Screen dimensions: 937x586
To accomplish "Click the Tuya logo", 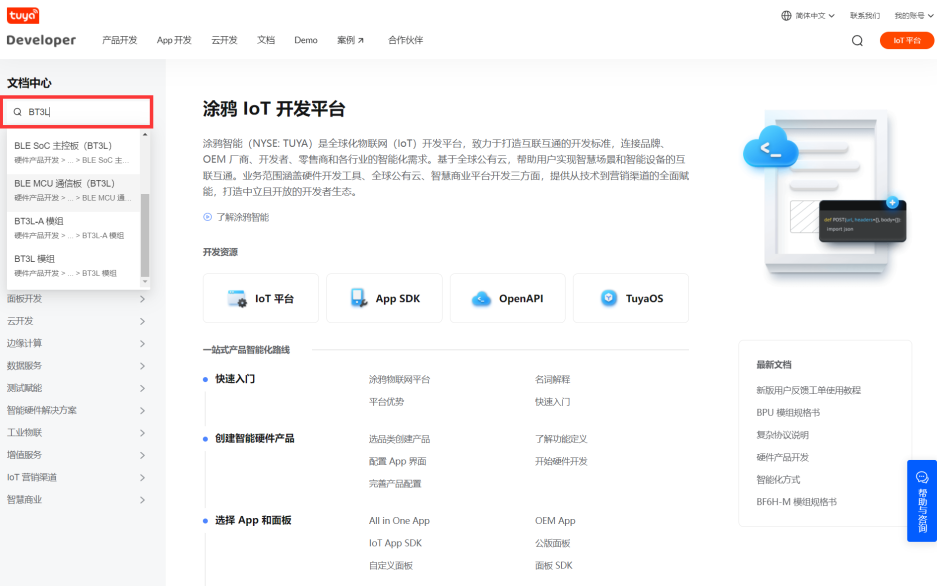I will point(23,16).
